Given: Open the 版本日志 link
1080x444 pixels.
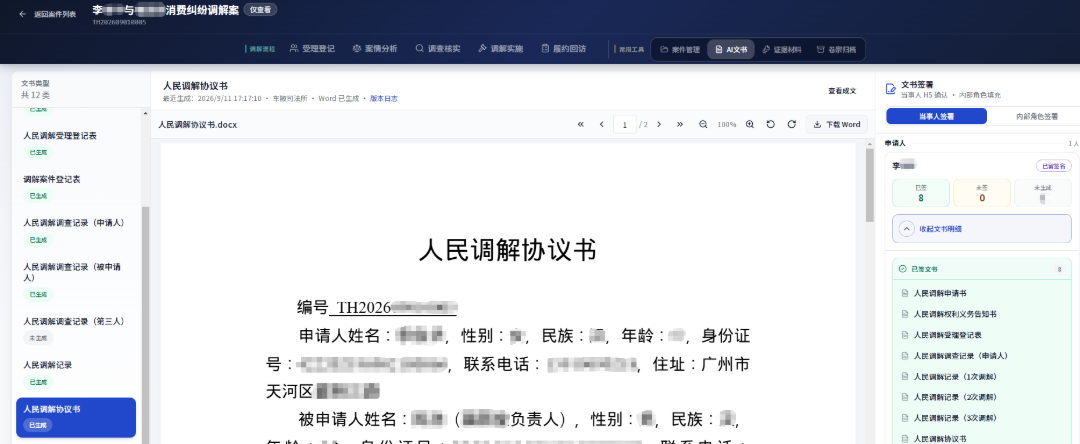Looking at the screenshot, I should pyautogui.click(x=384, y=98).
